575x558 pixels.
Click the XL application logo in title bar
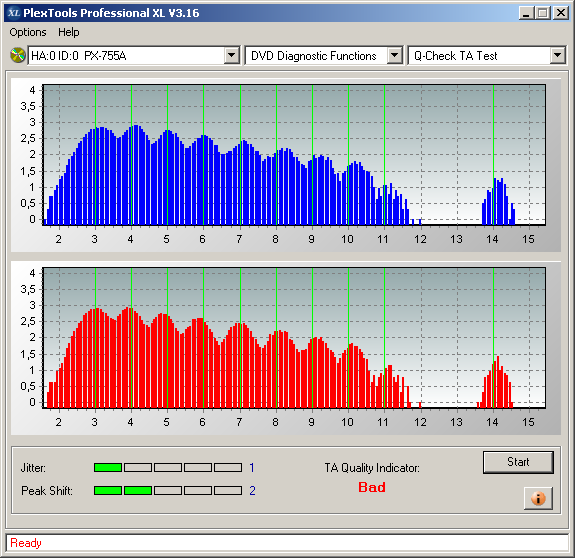click(14, 13)
